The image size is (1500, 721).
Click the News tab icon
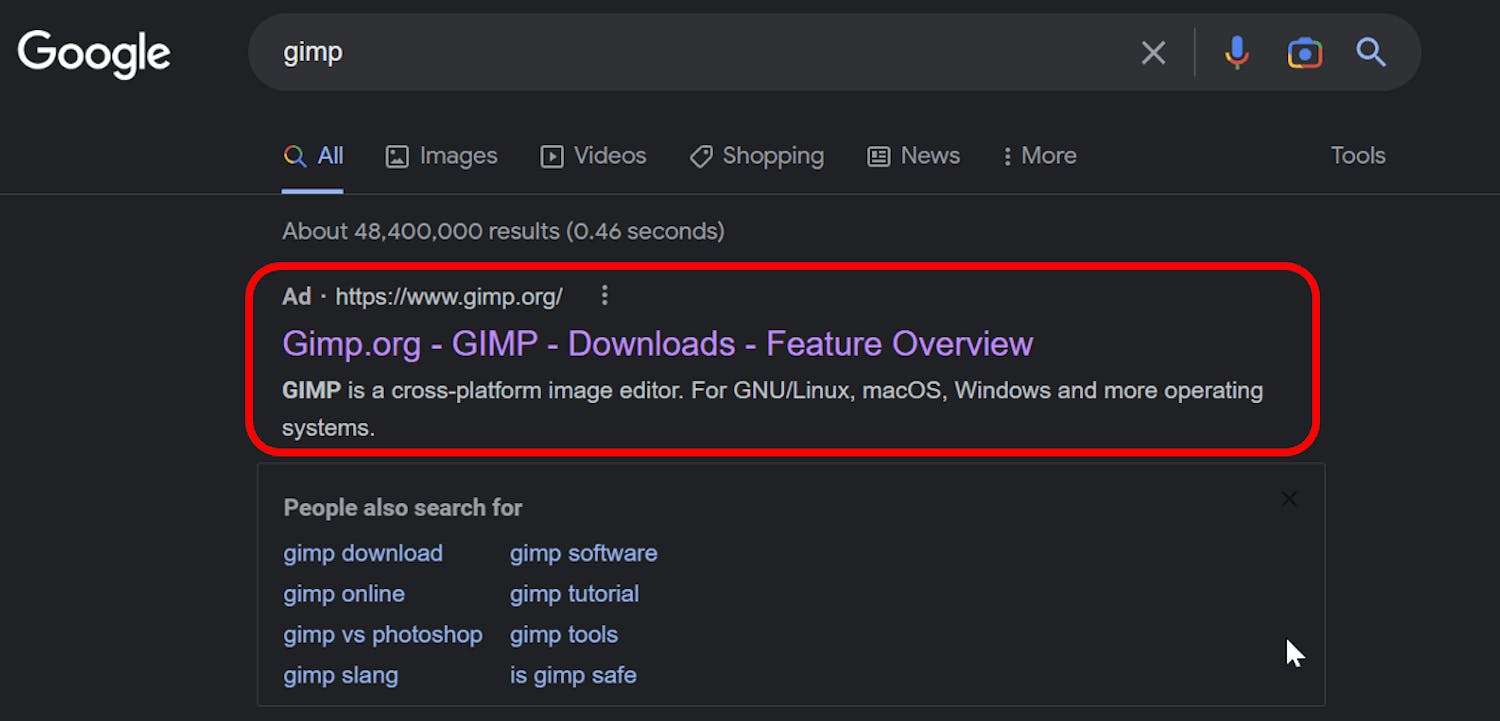[x=877, y=156]
